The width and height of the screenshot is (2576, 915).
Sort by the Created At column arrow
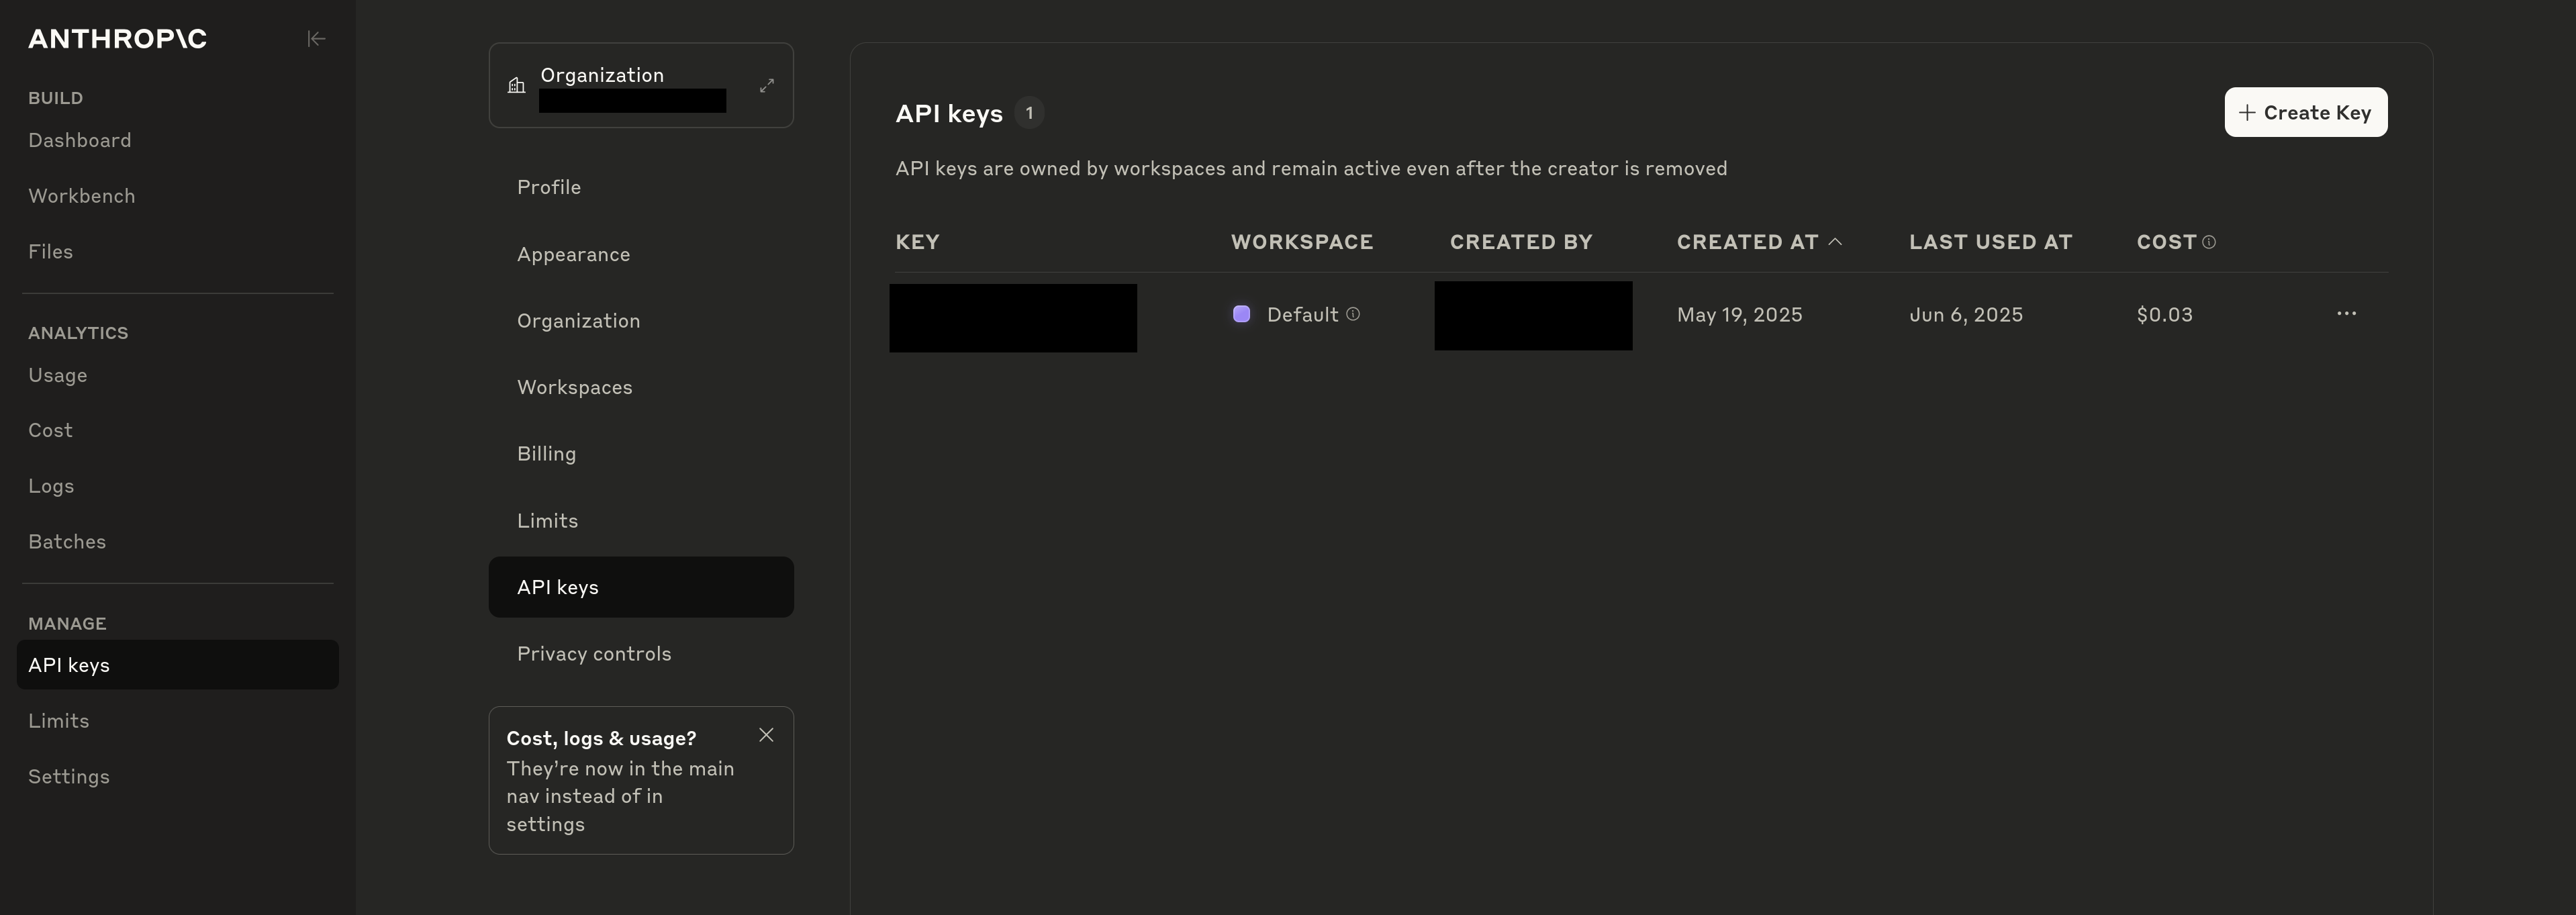[1835, 242]
